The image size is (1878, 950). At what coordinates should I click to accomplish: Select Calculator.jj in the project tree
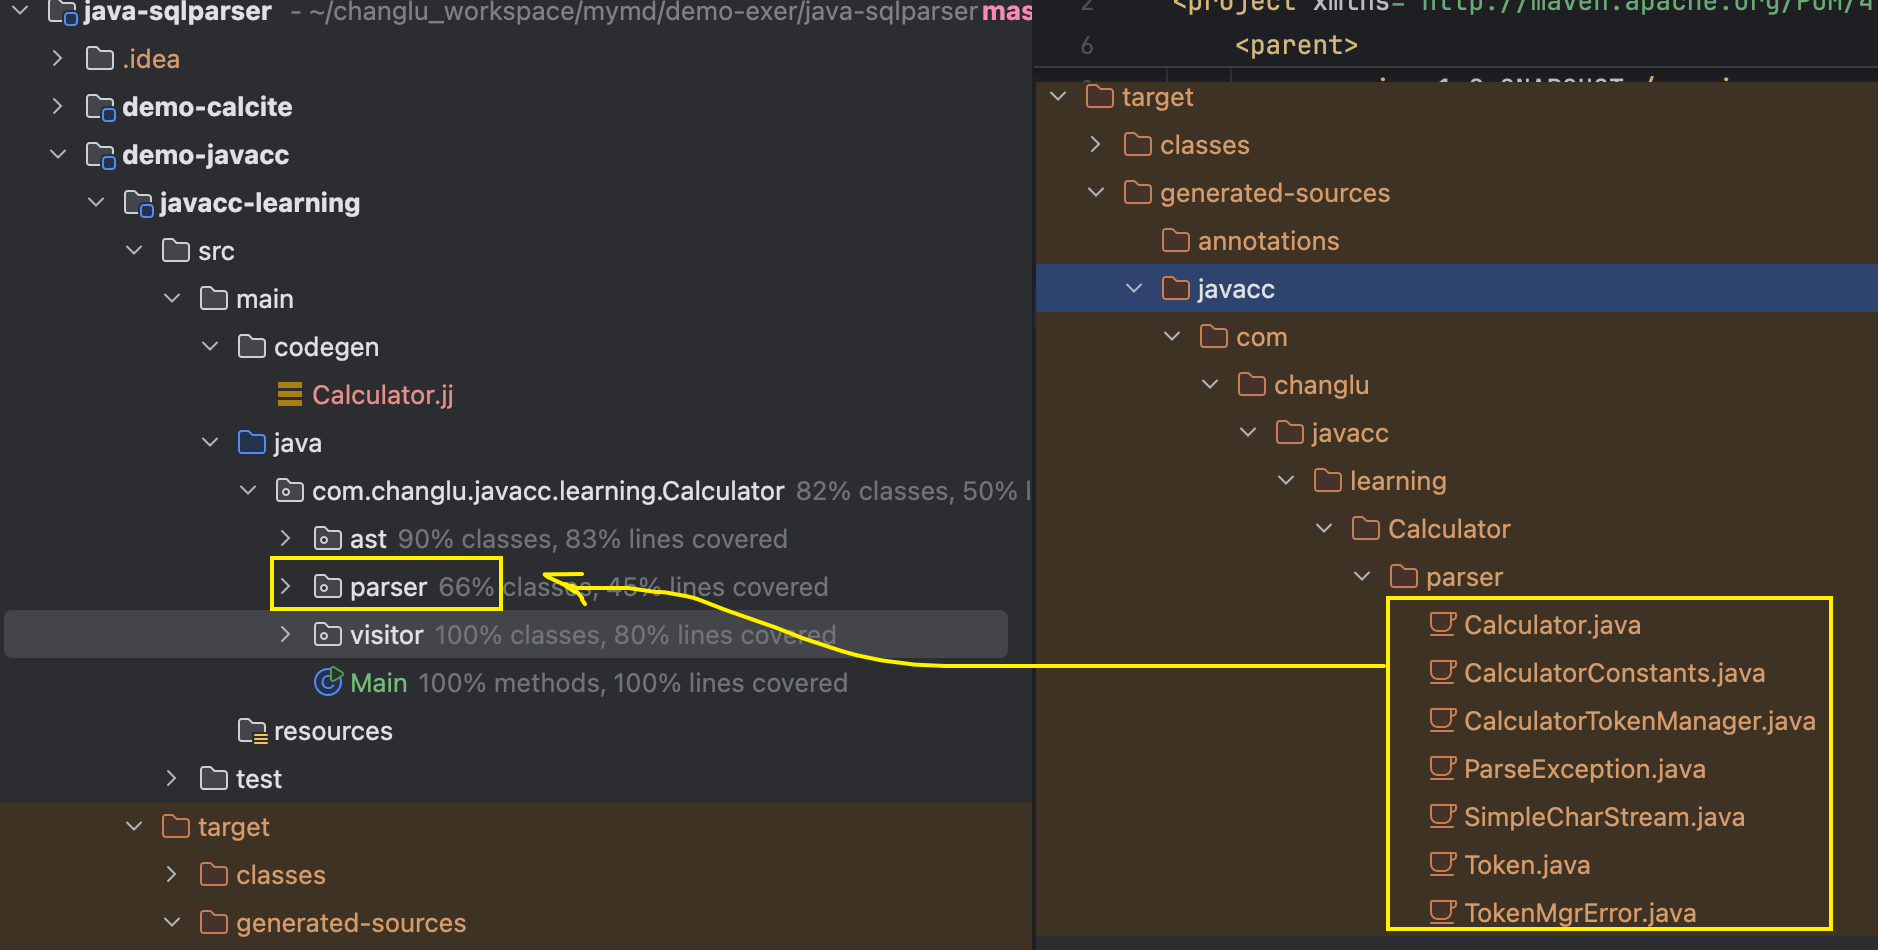[383, 395]
